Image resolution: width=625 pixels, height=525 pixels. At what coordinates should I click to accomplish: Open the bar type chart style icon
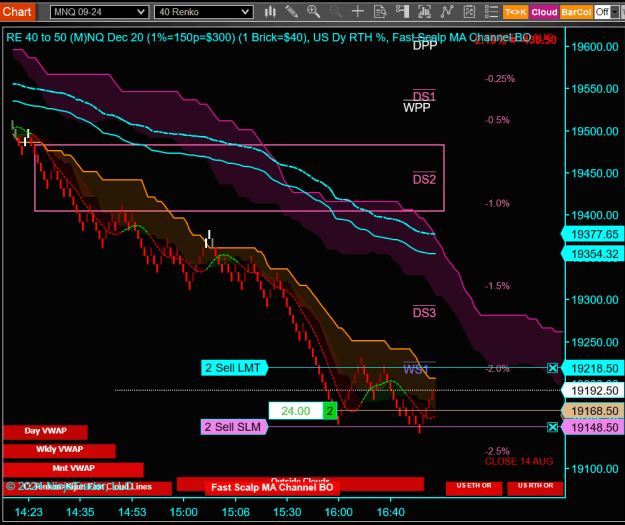(270, 12)
